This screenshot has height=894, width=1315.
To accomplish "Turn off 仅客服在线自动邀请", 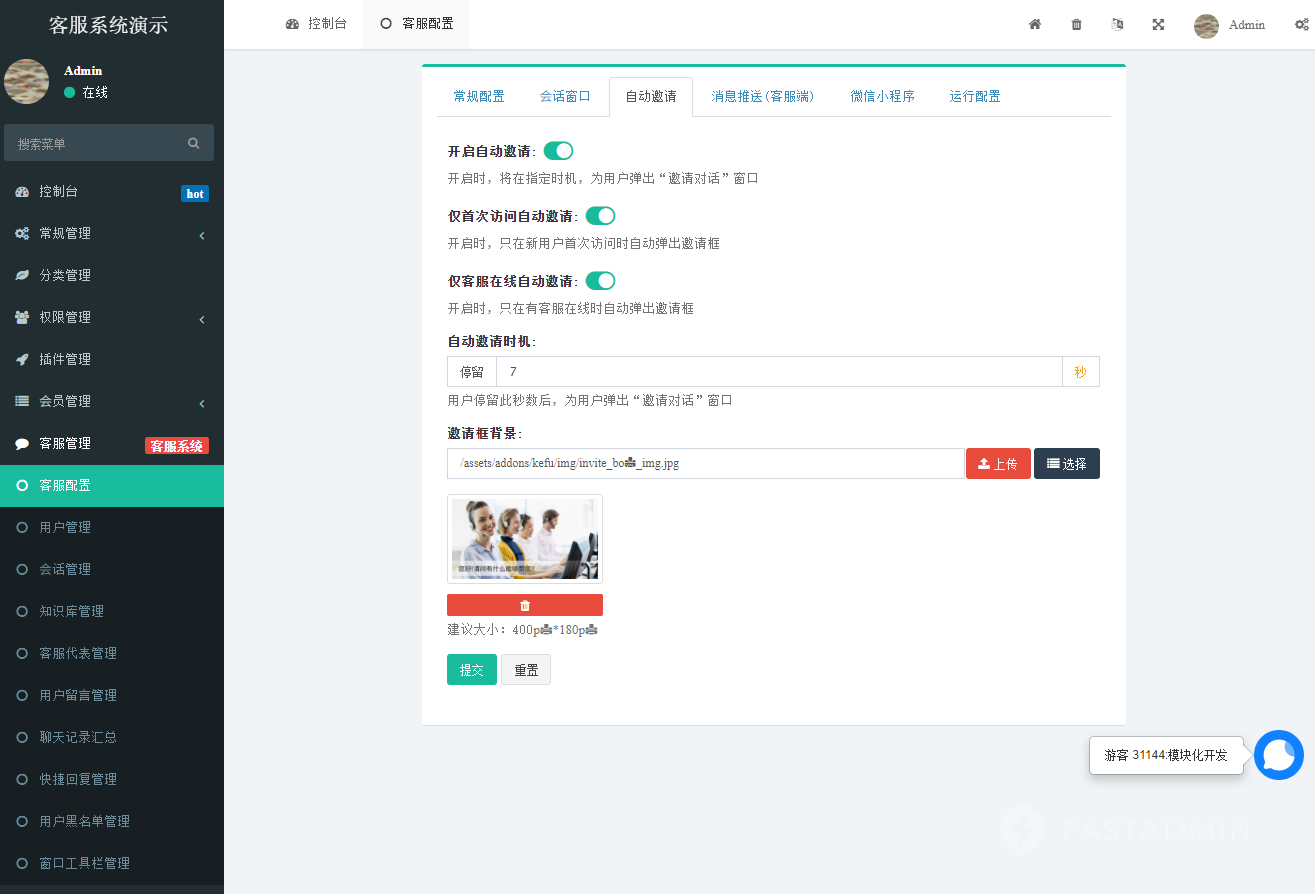I will pyautogui.click(x=600, y=280).
